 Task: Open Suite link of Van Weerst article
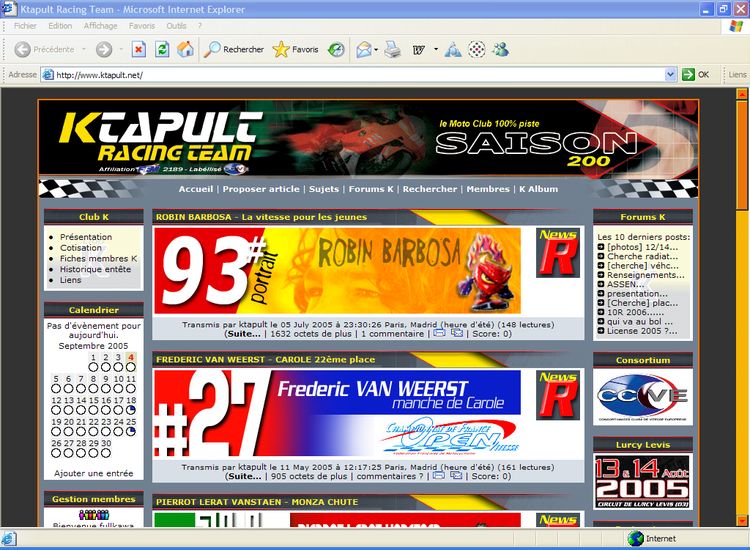point(244,476)
